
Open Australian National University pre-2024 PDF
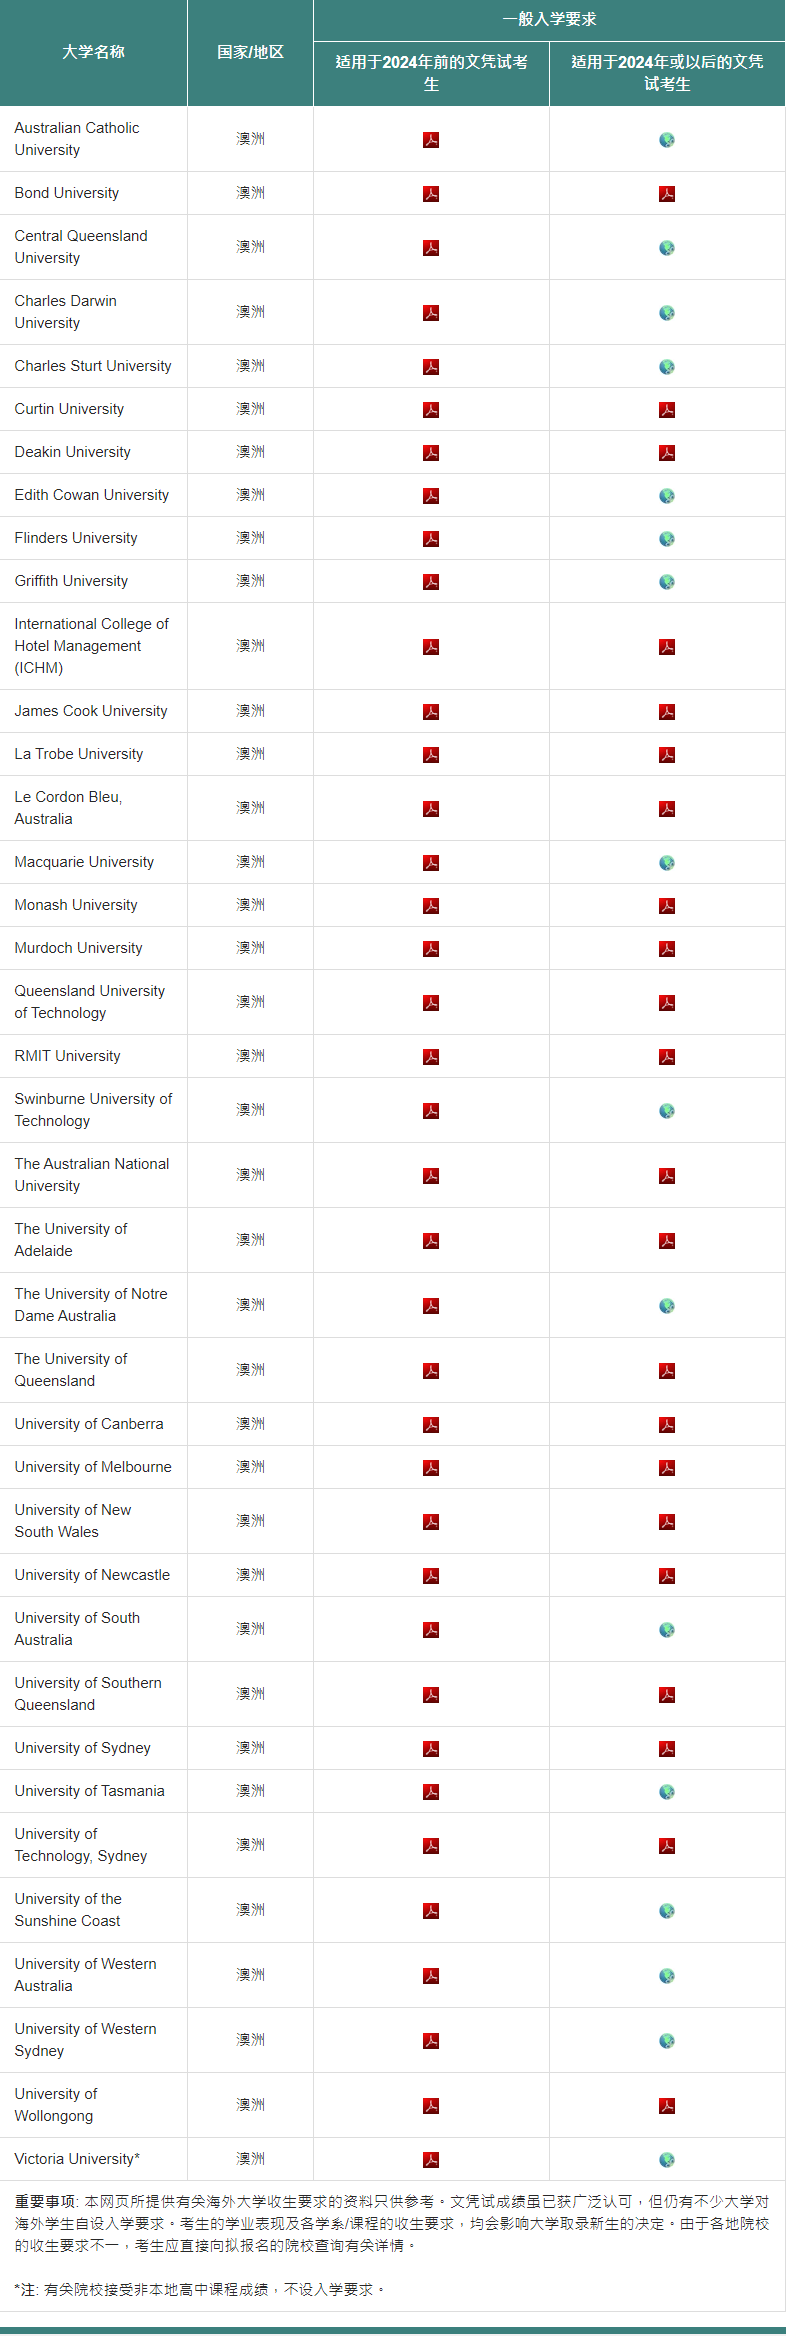click(431, 1176)
